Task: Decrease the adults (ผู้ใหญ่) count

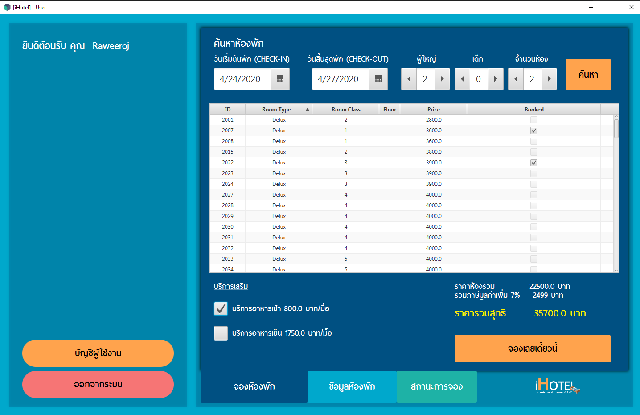Action: pyautogui.click(x=409, y=79)
